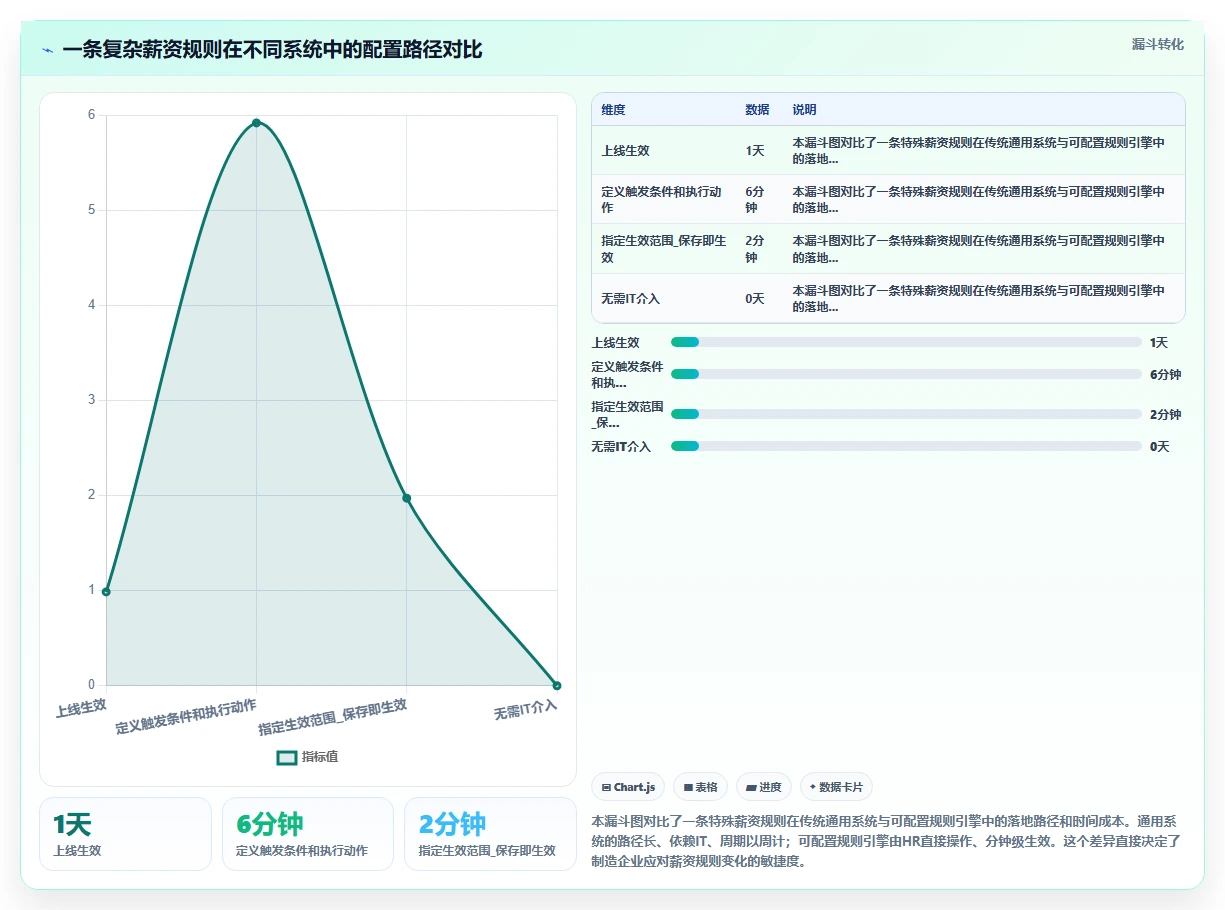
Task: Click the summary paragraph below the tags
Action: click(887, 841)
